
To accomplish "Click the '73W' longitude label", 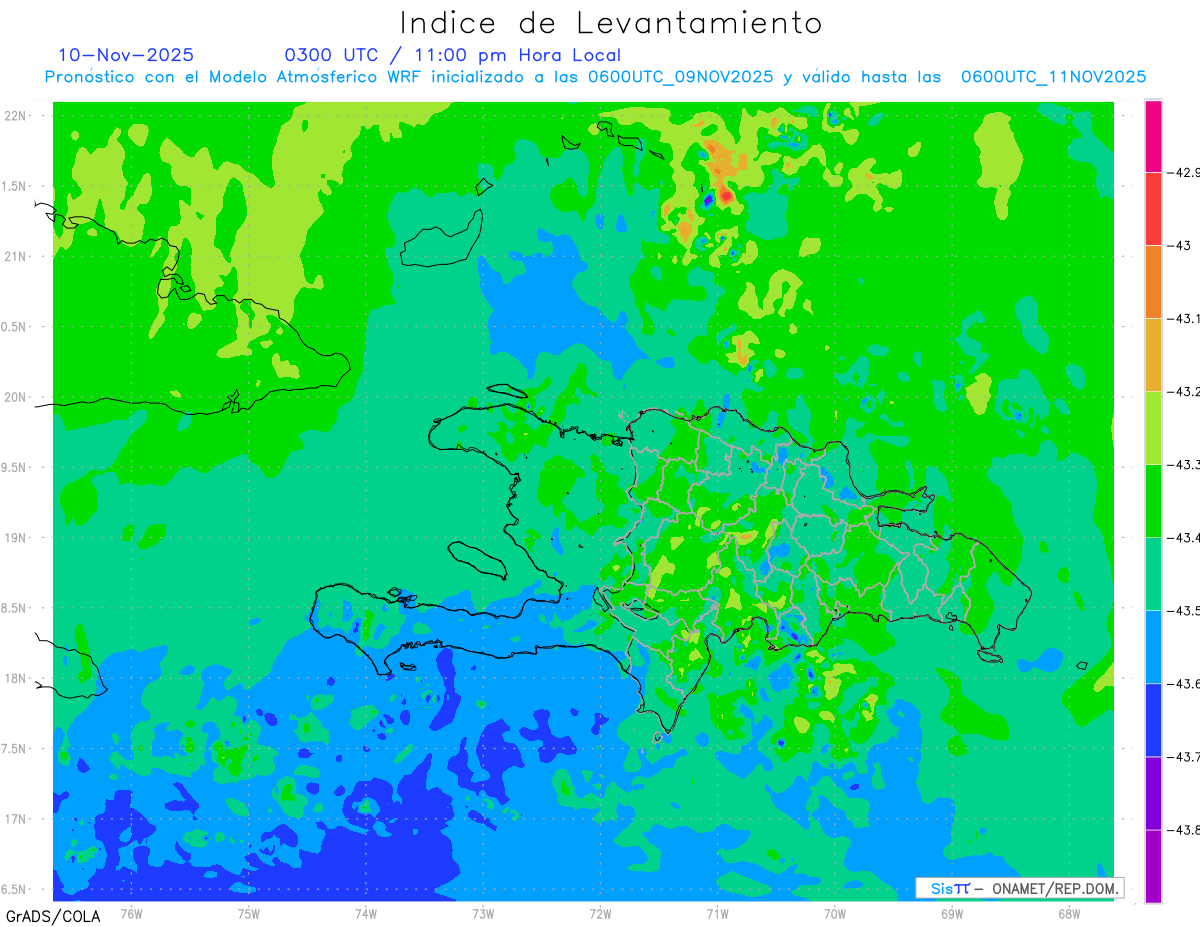I will (x=483, y=914).
